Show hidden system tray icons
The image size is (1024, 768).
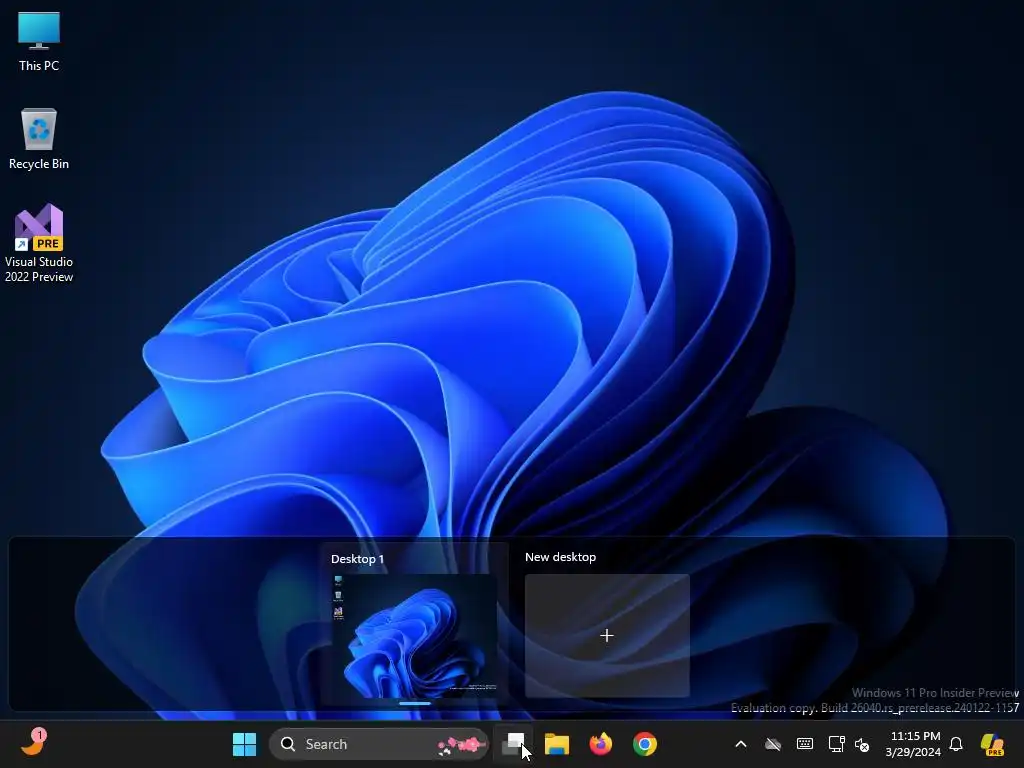(x=741, y=744)
